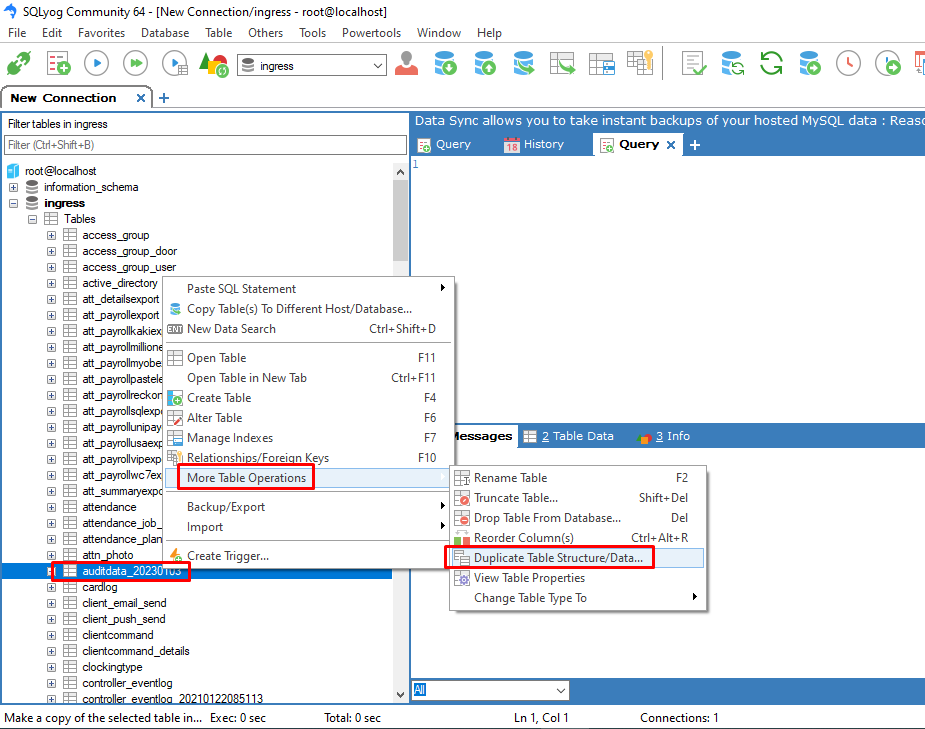
Task: Choose View Table Properties option
Action: 578,578
